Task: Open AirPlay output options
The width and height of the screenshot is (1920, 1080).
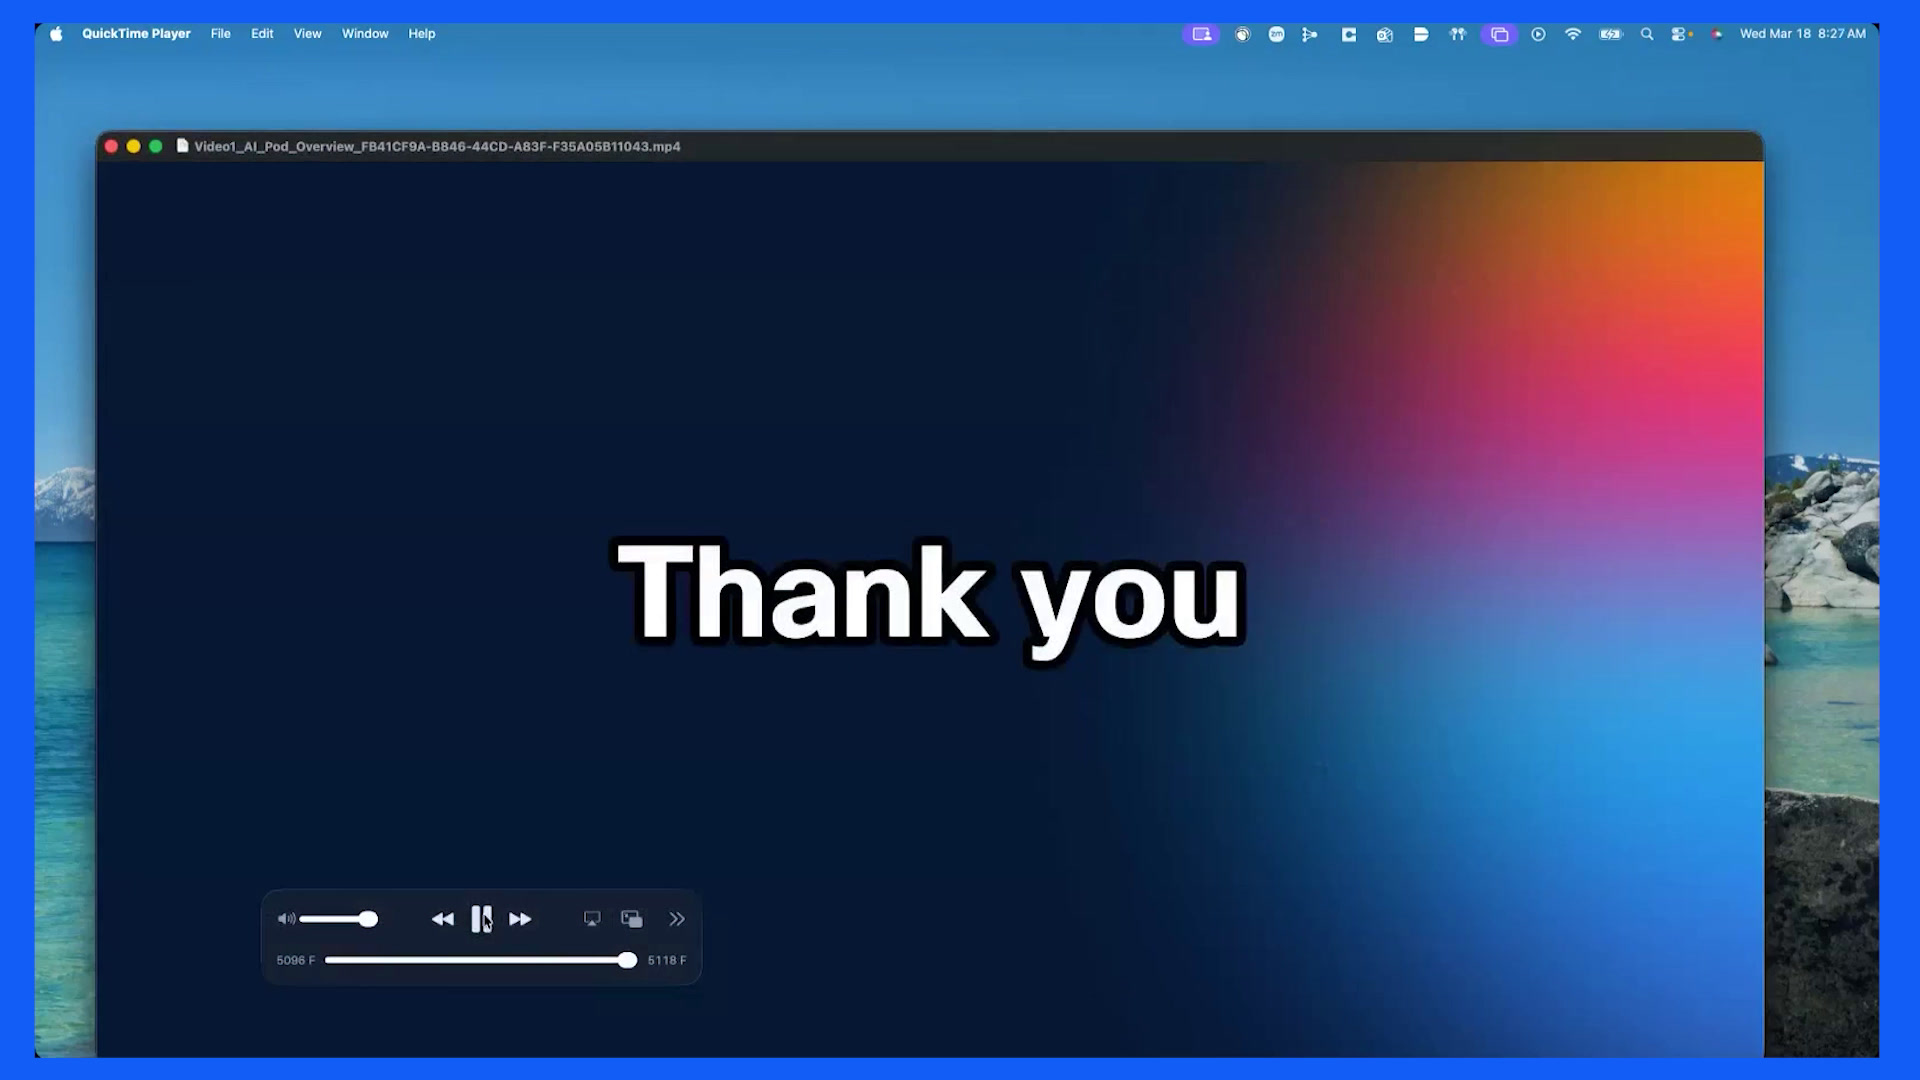Action: [x=592, y=919]
